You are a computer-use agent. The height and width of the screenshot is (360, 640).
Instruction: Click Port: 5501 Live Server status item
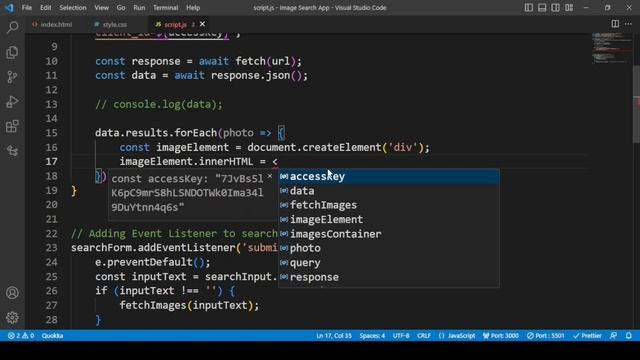545,336
